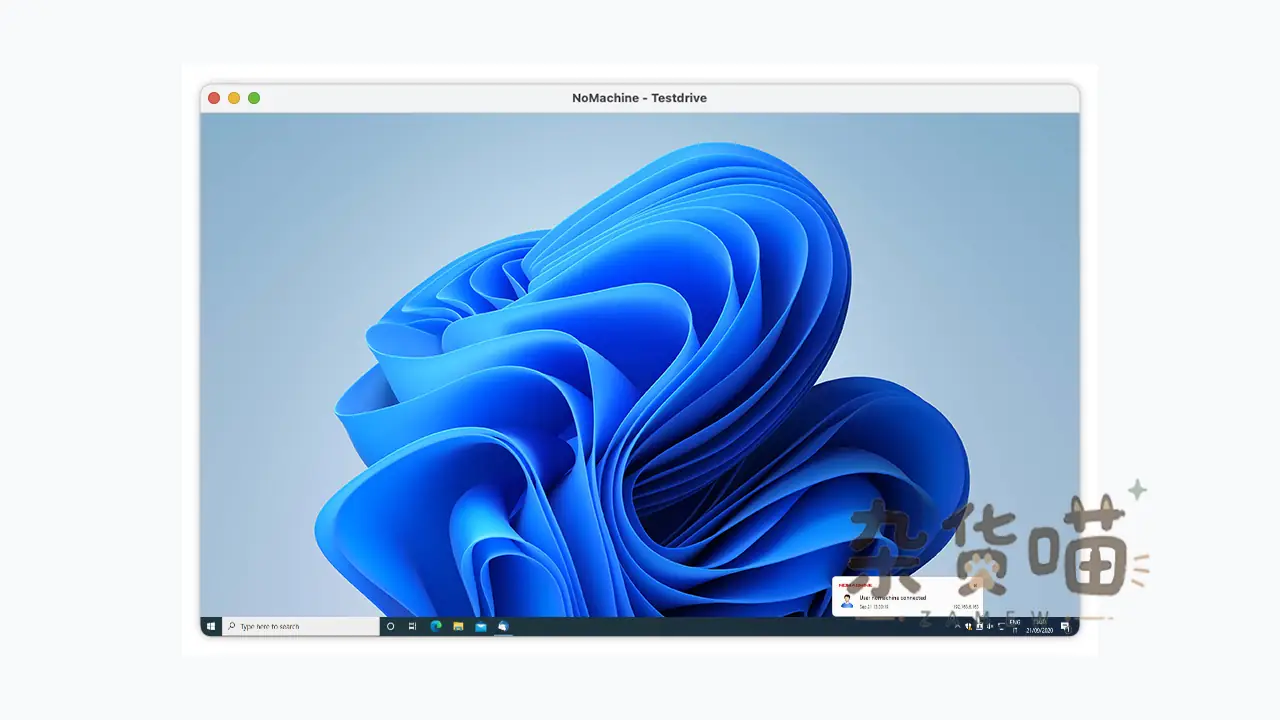1280x720 pixels.
Task: Close the NoMachine - Testdrive window
Action: 214,98
